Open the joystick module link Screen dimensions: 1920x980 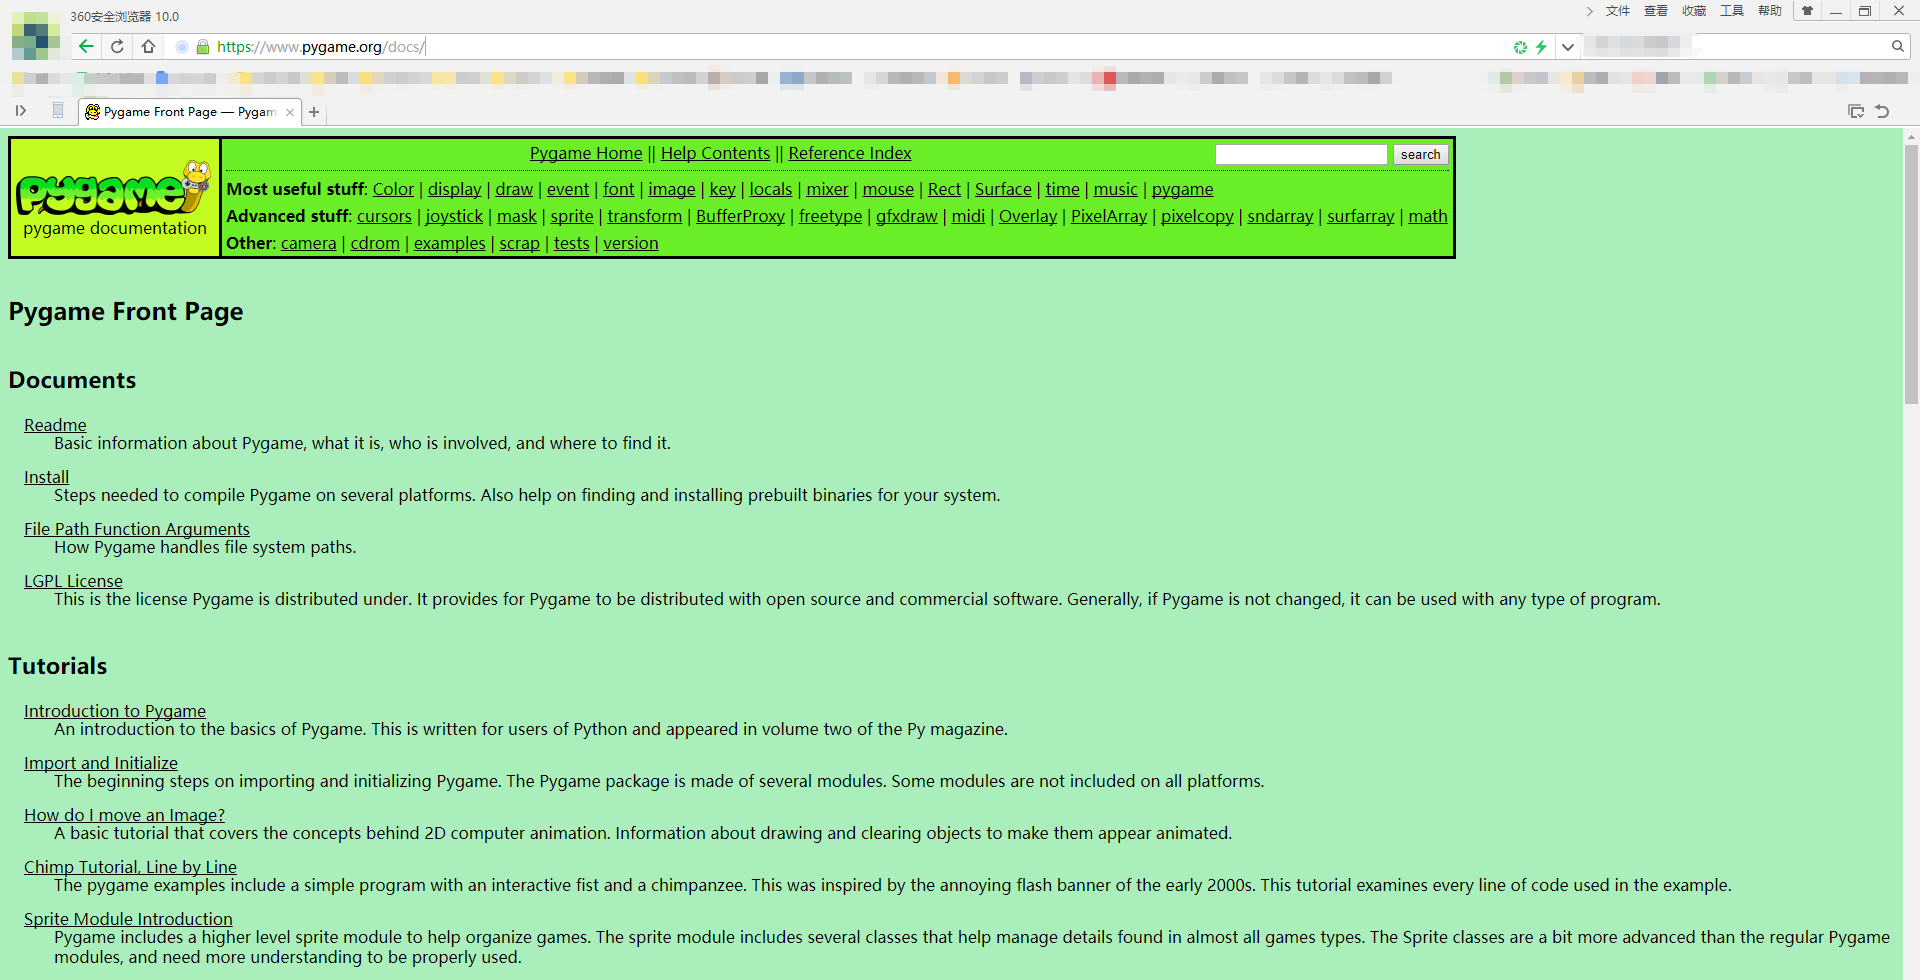[454, 216]
